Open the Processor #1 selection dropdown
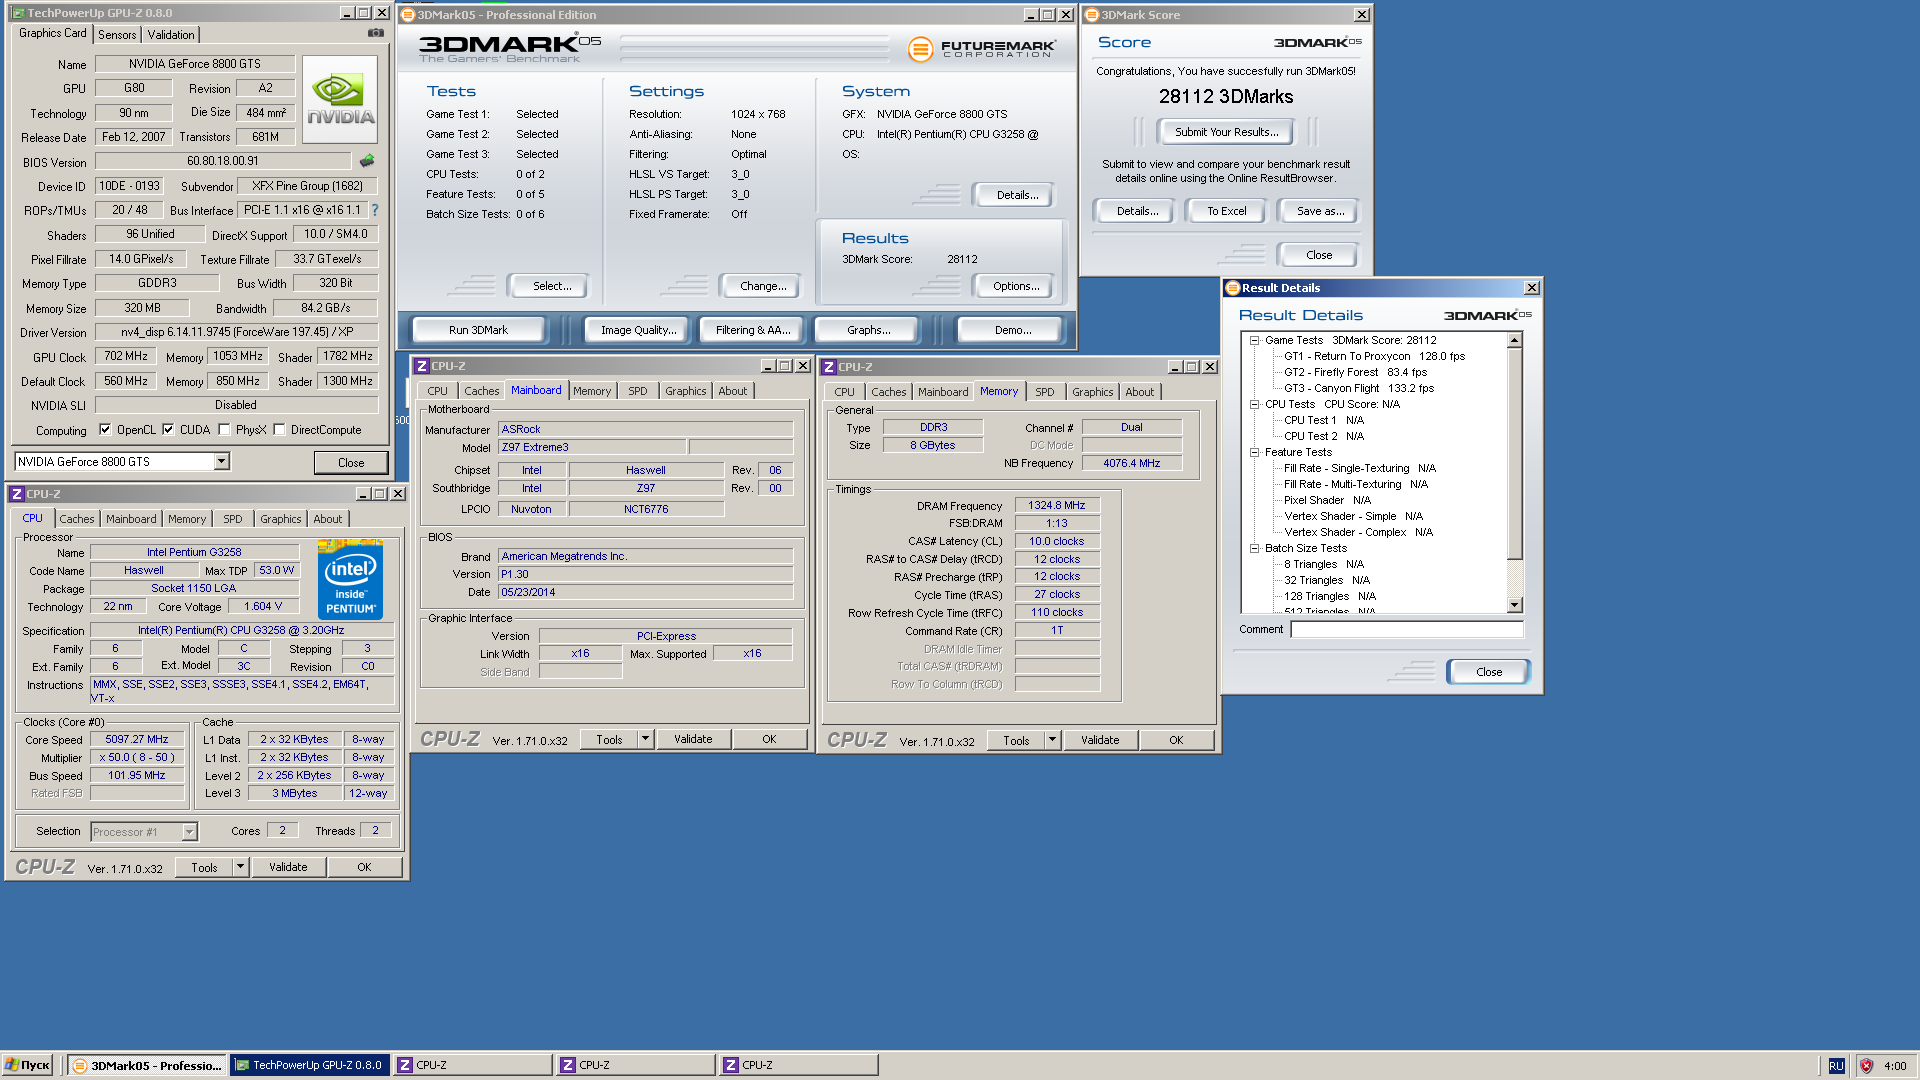Viewport: 1920px width, 1080px height. (x=189, y=832)
